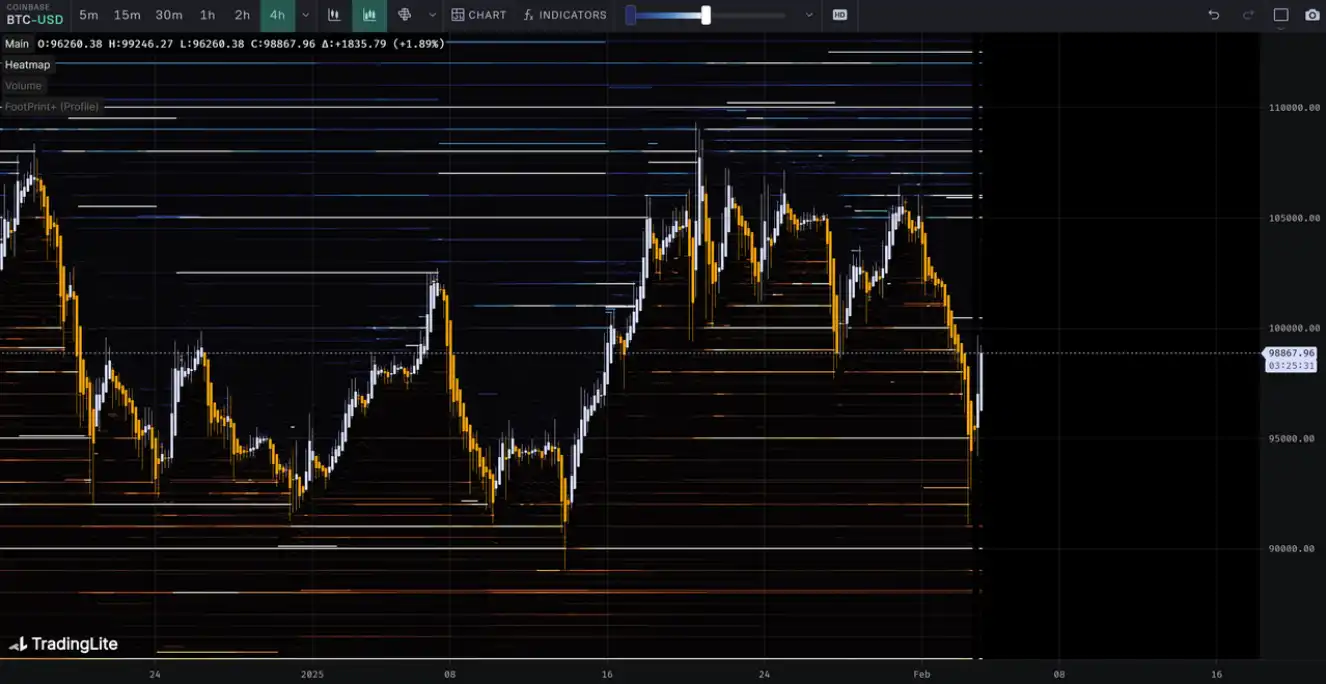Enable the Volume layer label

(23, 86)
